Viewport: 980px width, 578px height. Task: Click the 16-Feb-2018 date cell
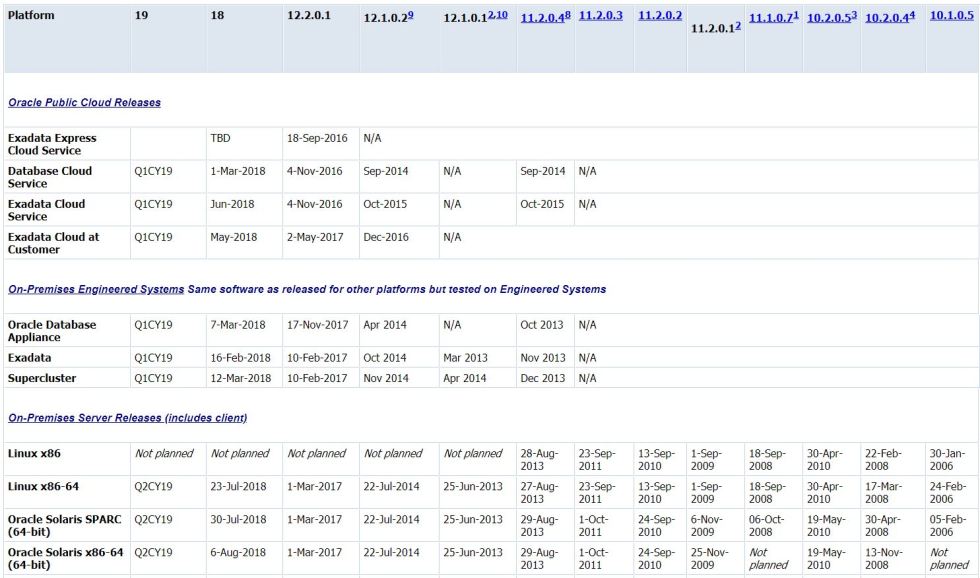coord(241,358)
